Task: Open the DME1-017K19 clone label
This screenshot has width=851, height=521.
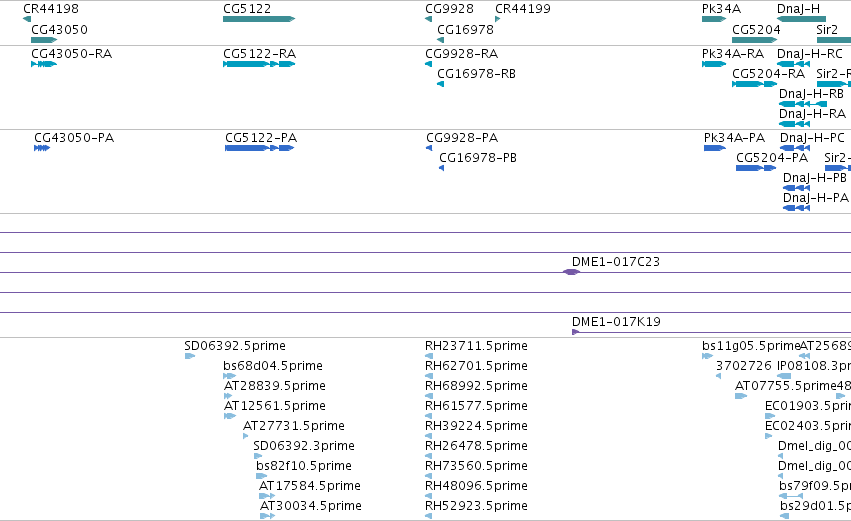Action: (616, 322)
